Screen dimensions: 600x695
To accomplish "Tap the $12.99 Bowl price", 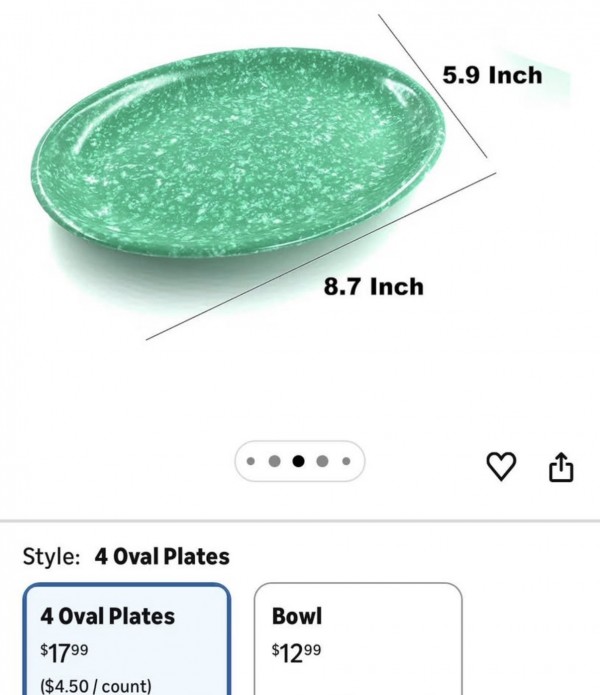I will [296, 652].
